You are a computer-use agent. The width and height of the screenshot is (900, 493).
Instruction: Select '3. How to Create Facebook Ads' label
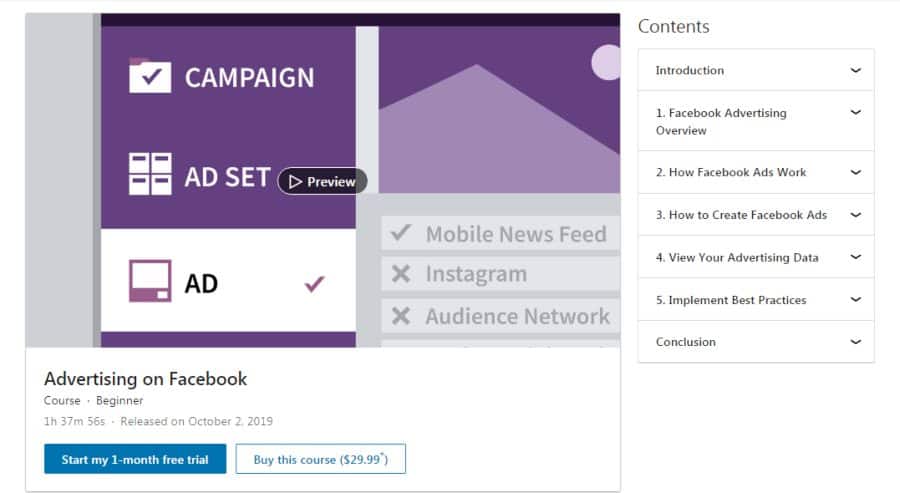(741, 215)
